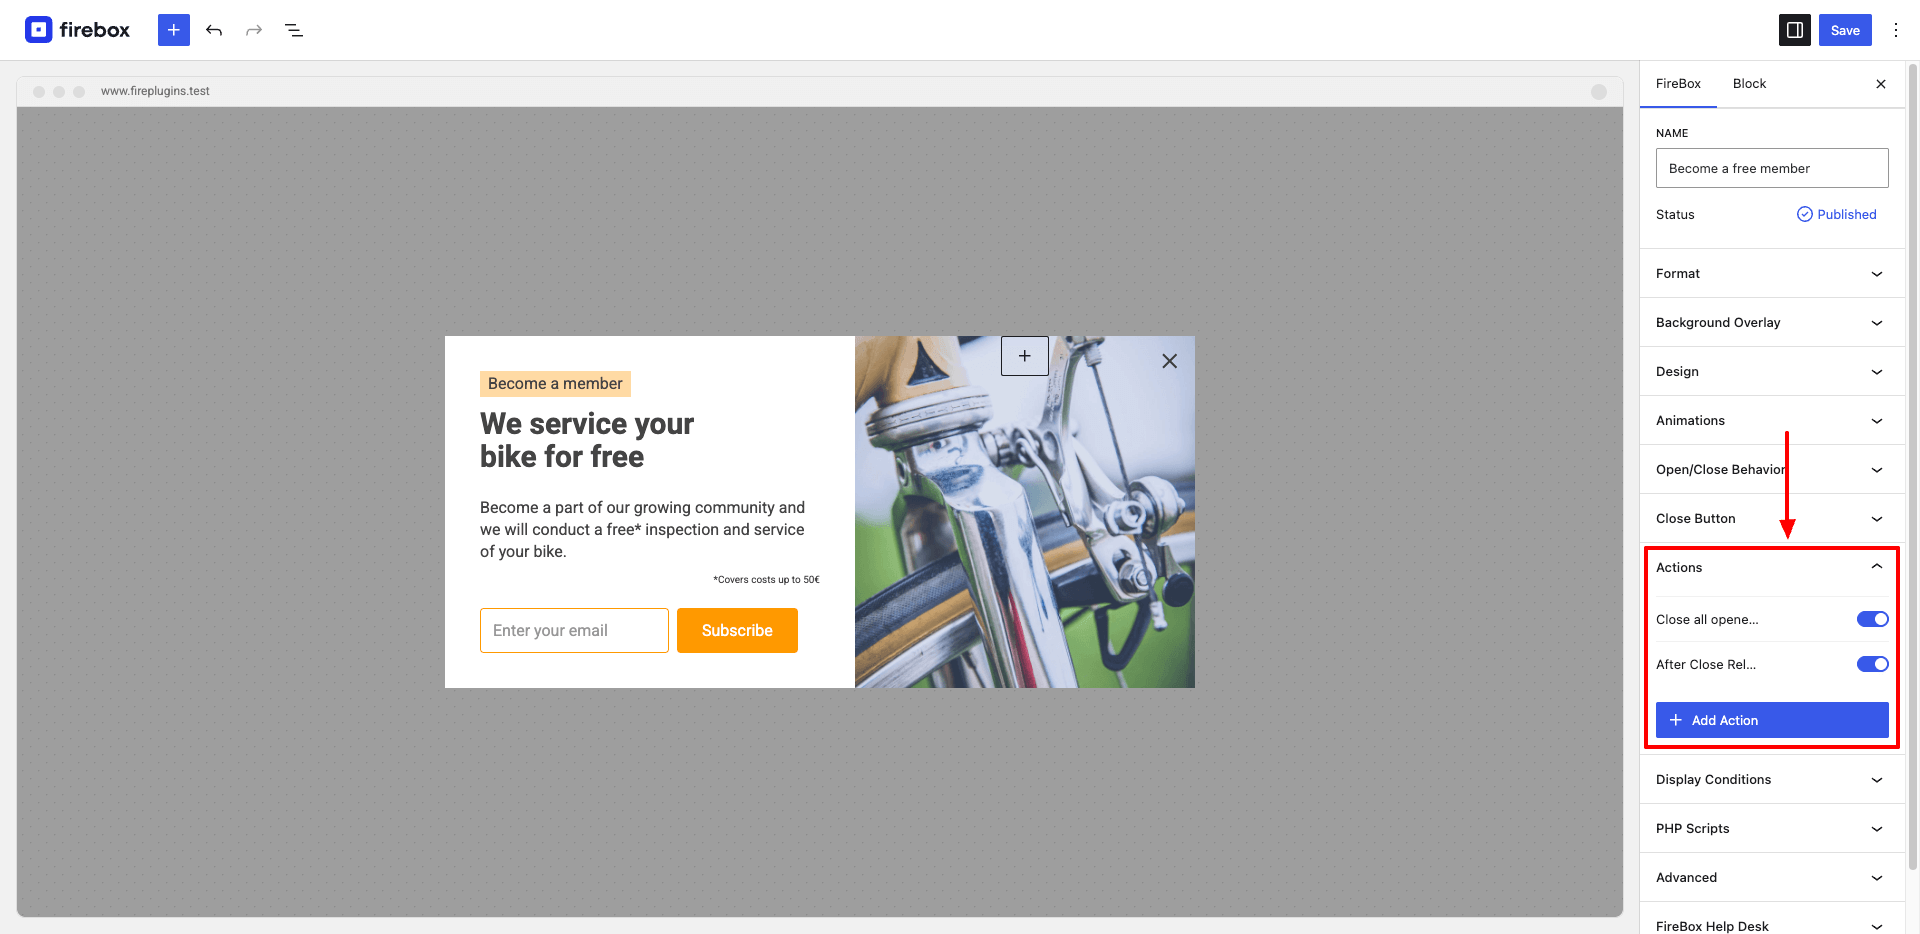Toggle the settings sidebar panel icon
1920x934 pixels.
1795,30
